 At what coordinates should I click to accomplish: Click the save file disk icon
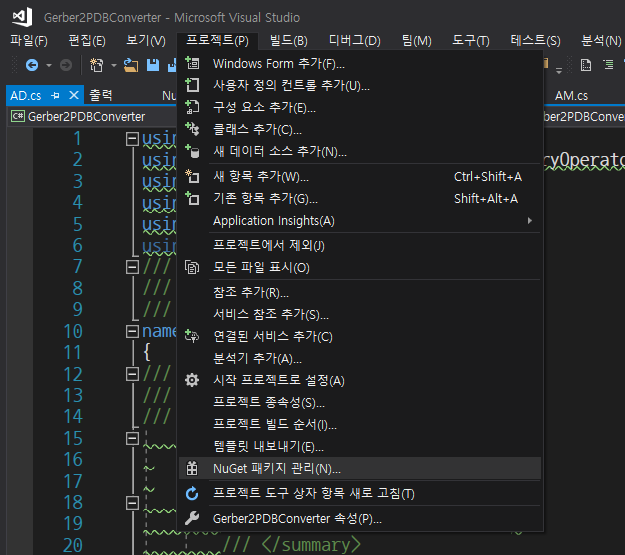[153, 65]
